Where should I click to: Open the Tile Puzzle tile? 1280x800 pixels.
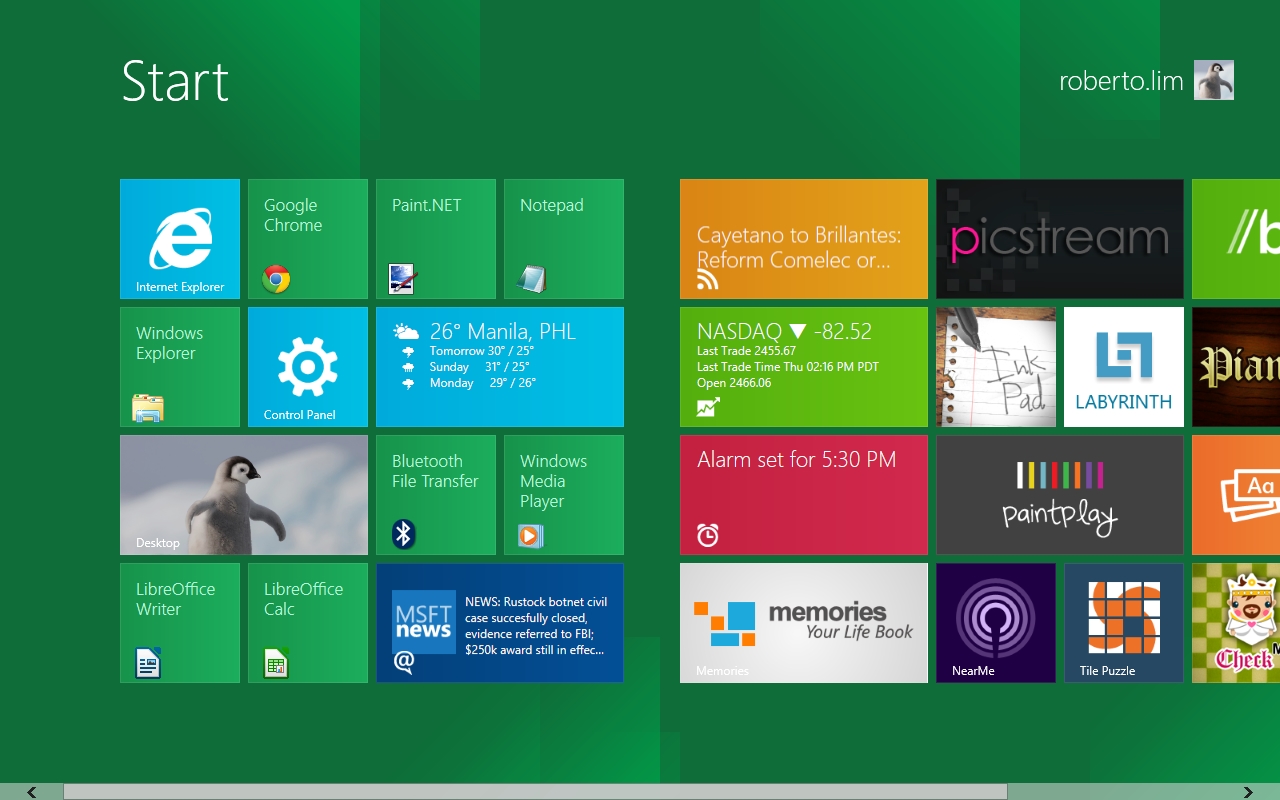[x=1124, y=623]
